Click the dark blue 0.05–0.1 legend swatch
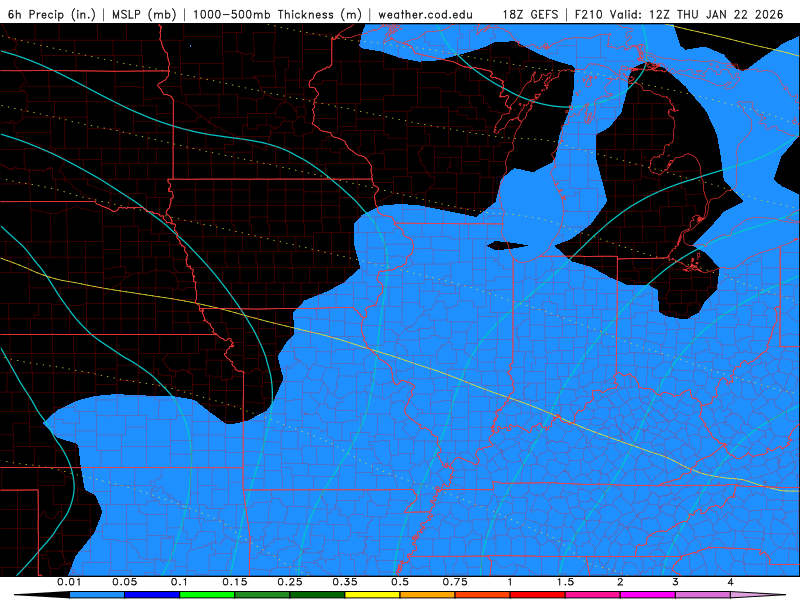This screenshot has width=800, height=600. (152, 595)
